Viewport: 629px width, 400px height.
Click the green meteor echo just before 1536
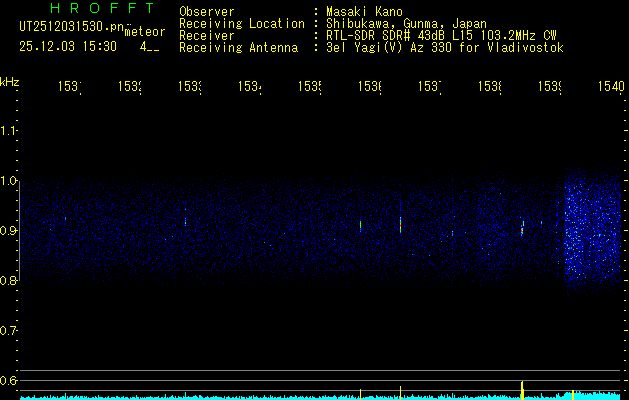(360, 225)
